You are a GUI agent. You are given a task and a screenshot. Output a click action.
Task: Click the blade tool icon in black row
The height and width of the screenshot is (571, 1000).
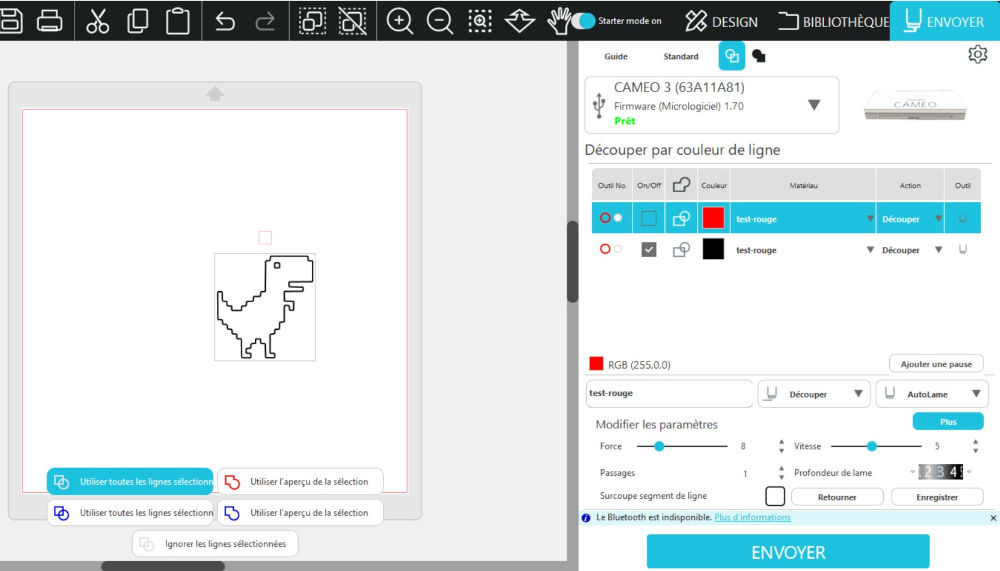962,249
